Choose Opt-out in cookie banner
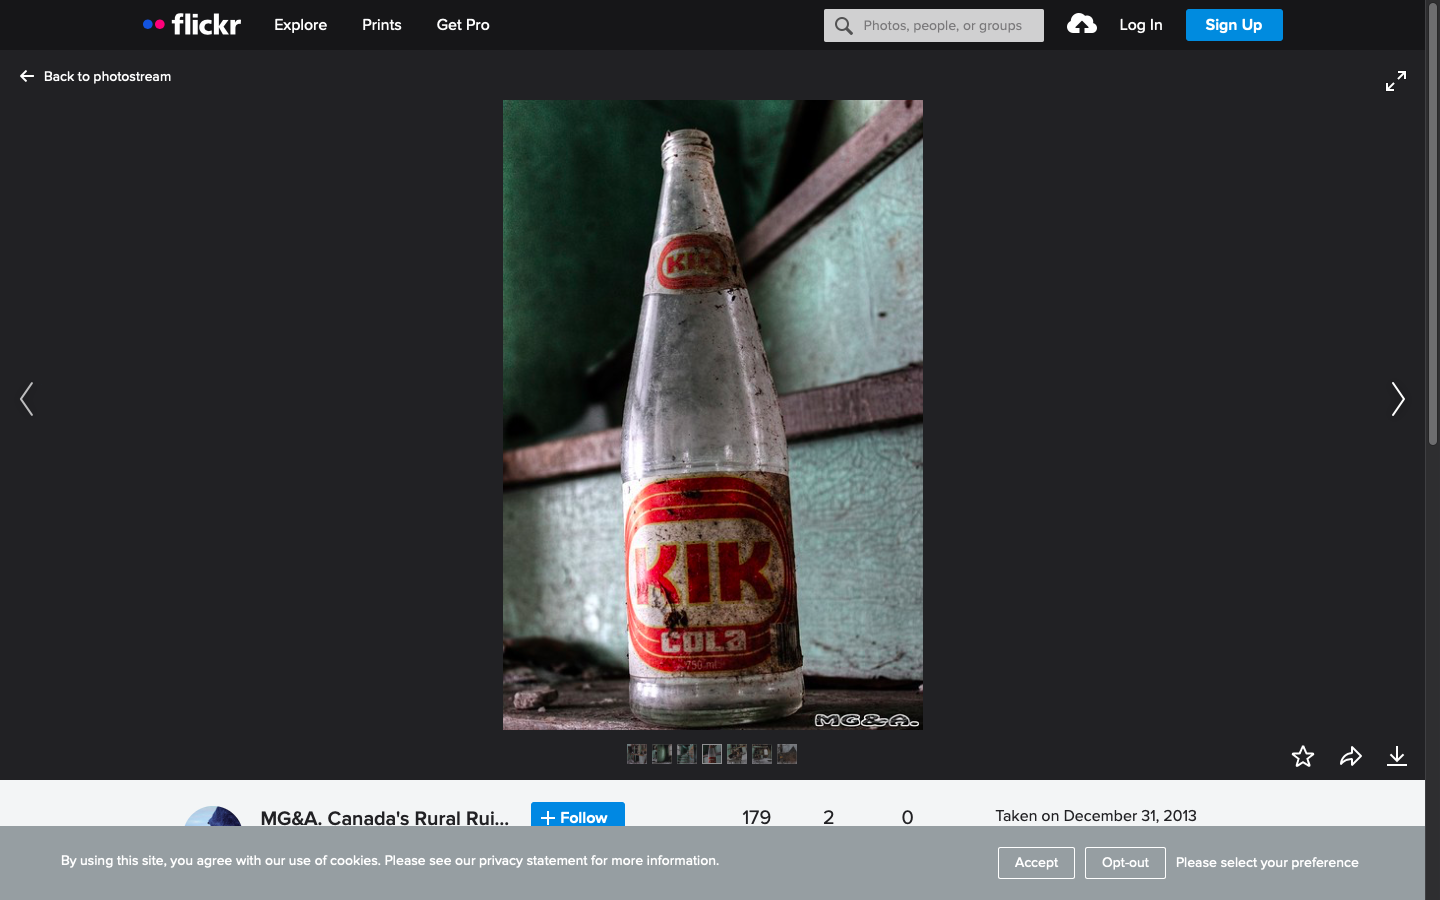This screenshot has height=900, width=1440. (1125, 863)
